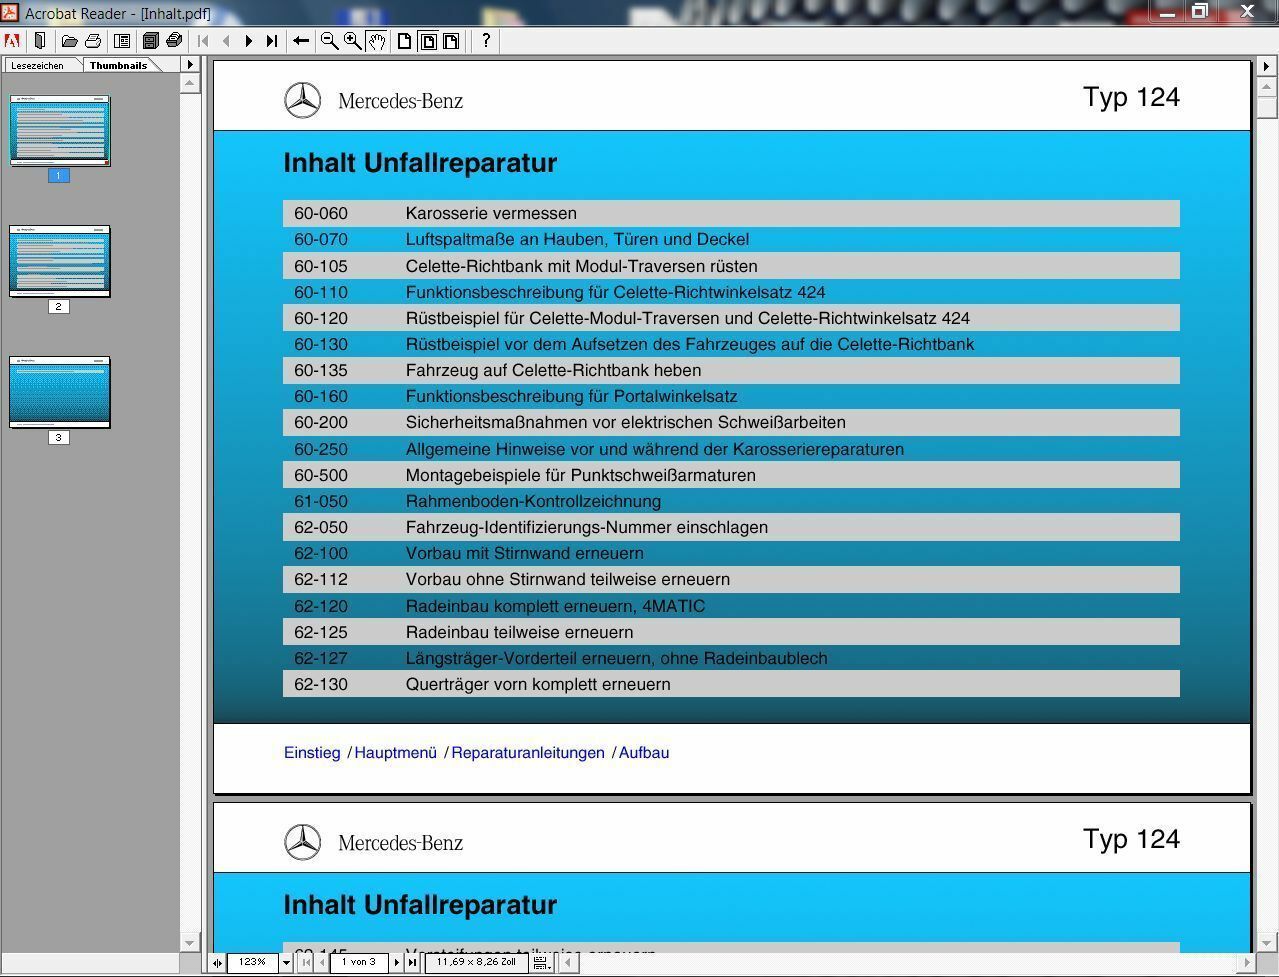Click next page button in status bar

(396, 963)
